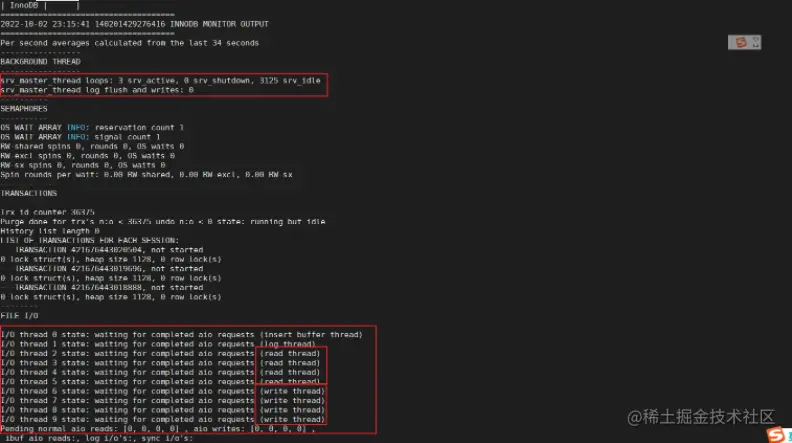Screen dimensions: 792x443
Task: Click the 'ibuf aio reads' line
Action: coord(99,438)
